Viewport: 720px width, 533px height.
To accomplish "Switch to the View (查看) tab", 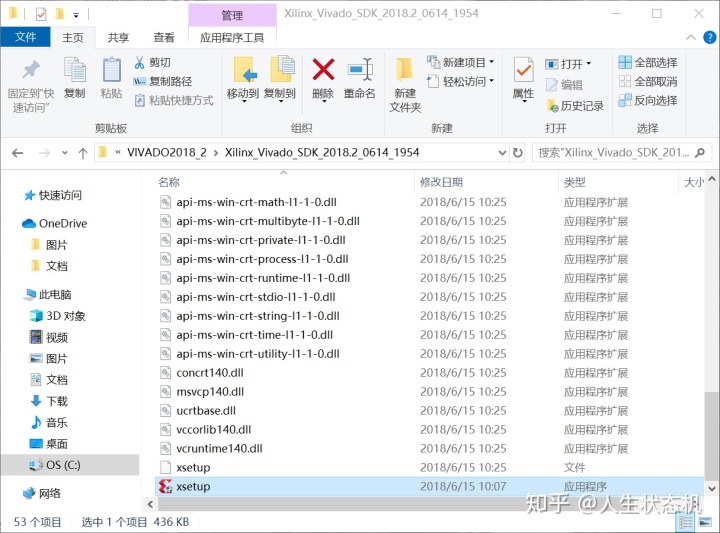I will click(x=163, y=38).
